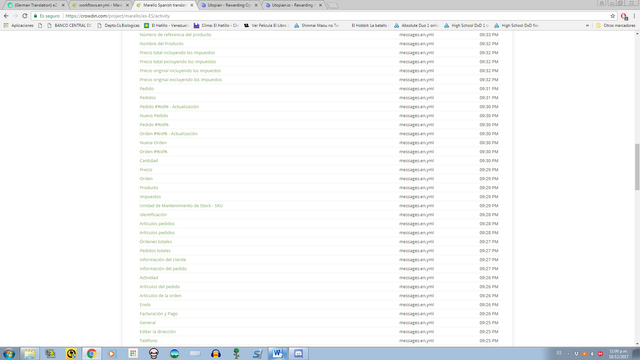
Task: Open the Información del cliente translation
Action: pyautogui.click(x=163, y=260)
